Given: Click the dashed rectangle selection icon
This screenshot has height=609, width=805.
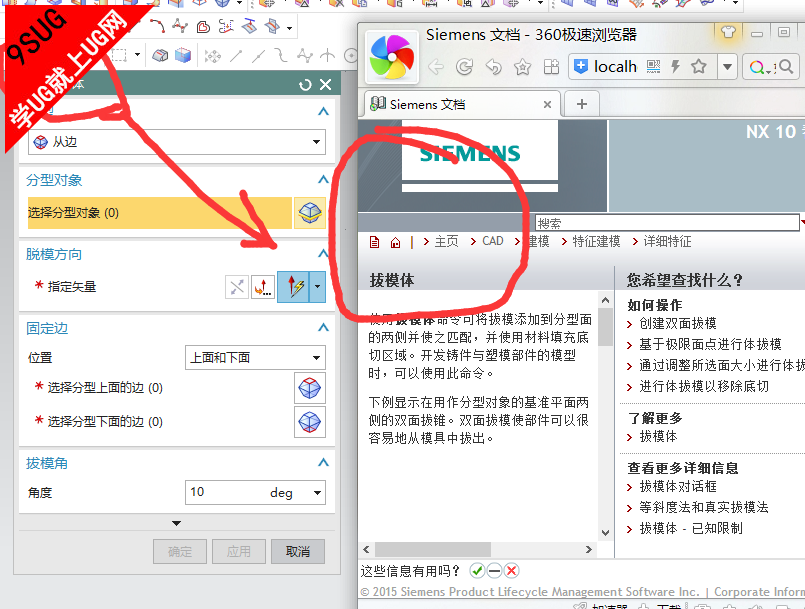Looking at the screenshot, I should coord(119,55).
